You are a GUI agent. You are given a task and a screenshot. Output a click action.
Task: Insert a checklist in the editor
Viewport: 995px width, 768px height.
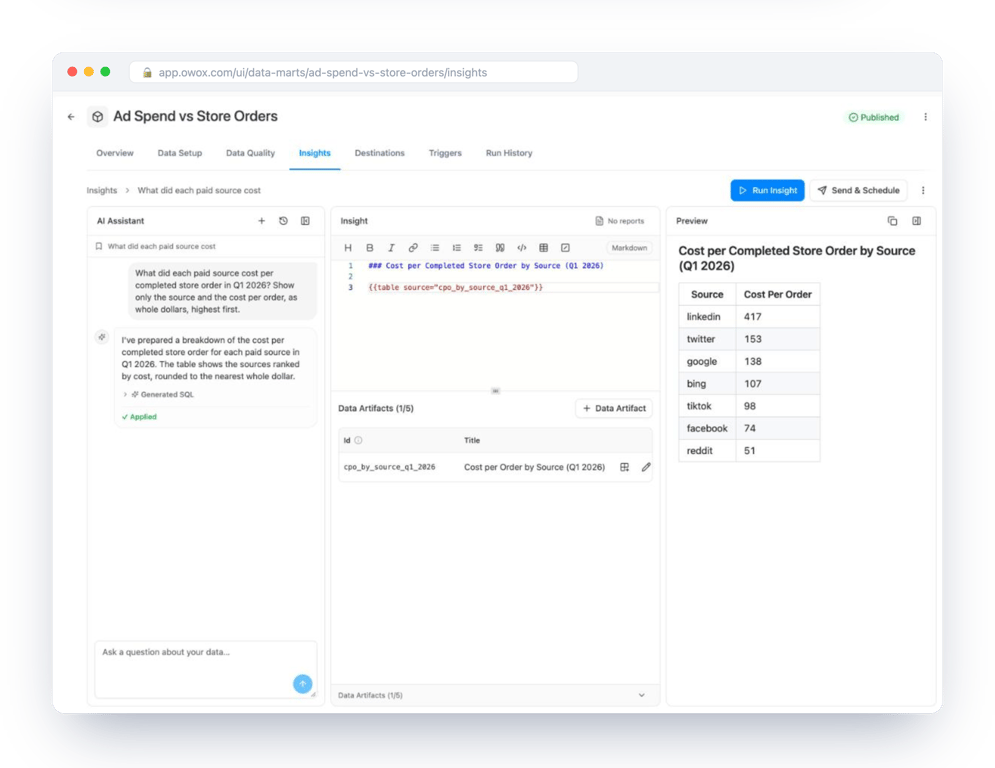[x=478, y=248]
